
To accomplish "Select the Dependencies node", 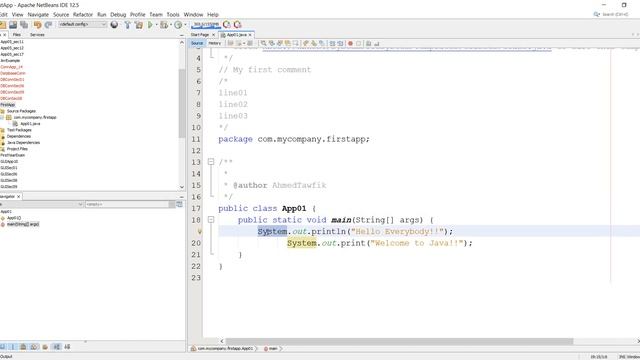I will pos(19,136).
